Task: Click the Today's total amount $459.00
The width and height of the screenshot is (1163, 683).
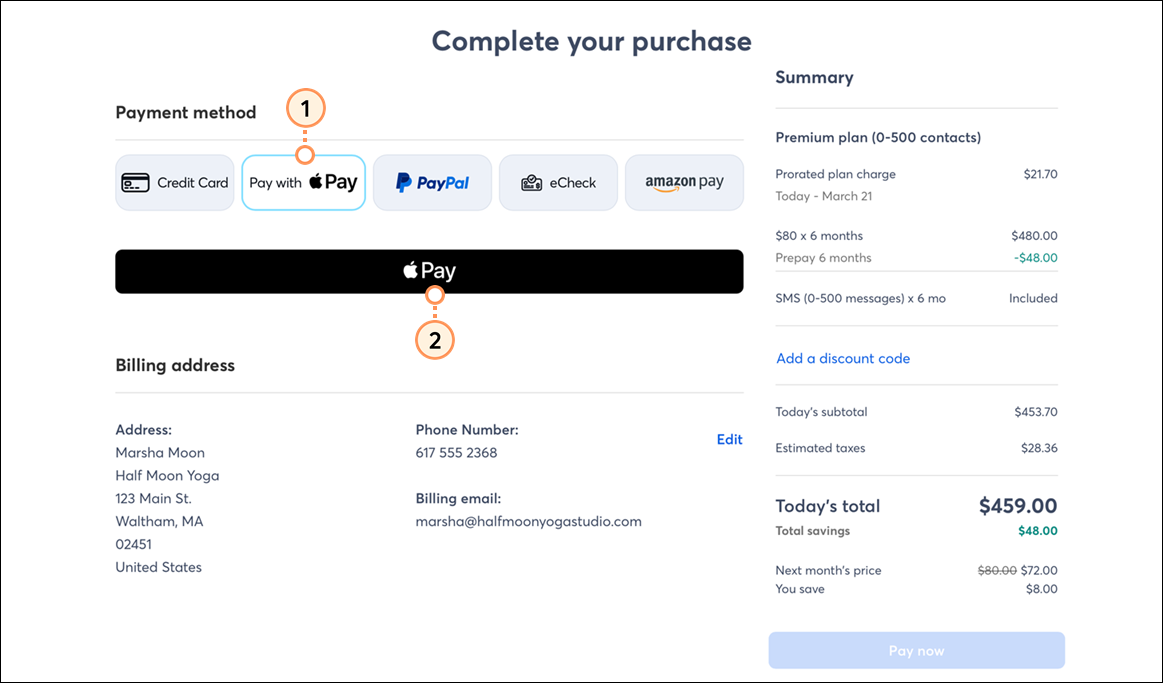Action: point(1018,506)
